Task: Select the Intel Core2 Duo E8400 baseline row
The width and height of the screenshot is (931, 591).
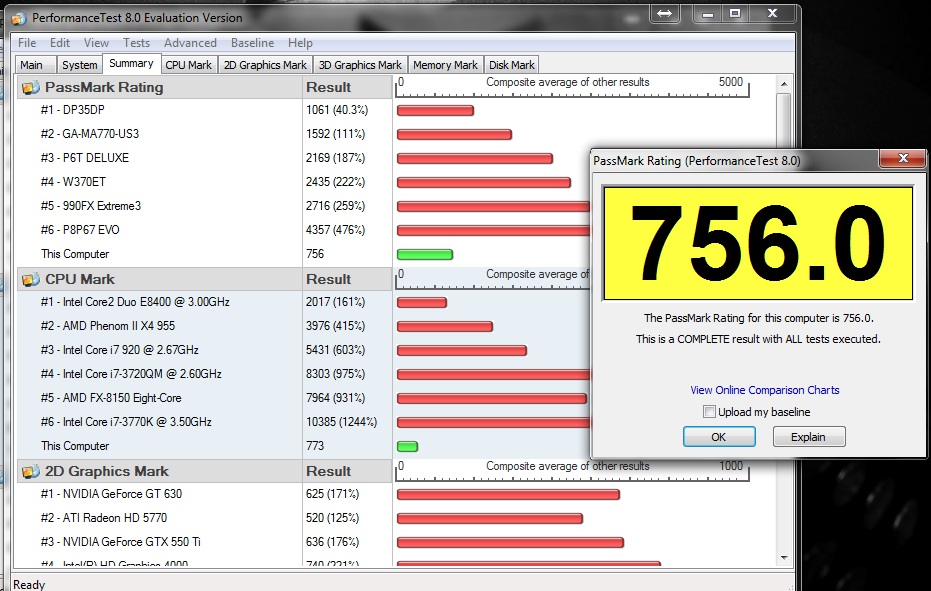Action: (x=132, y=302)
